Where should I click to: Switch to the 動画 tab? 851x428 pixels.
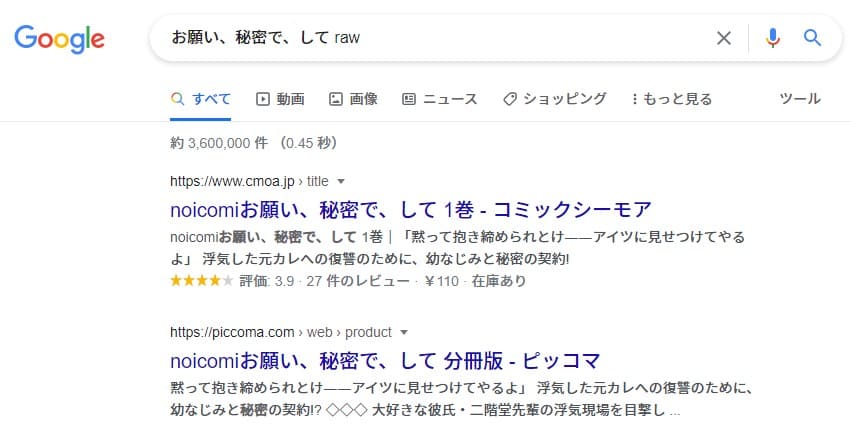280,99
